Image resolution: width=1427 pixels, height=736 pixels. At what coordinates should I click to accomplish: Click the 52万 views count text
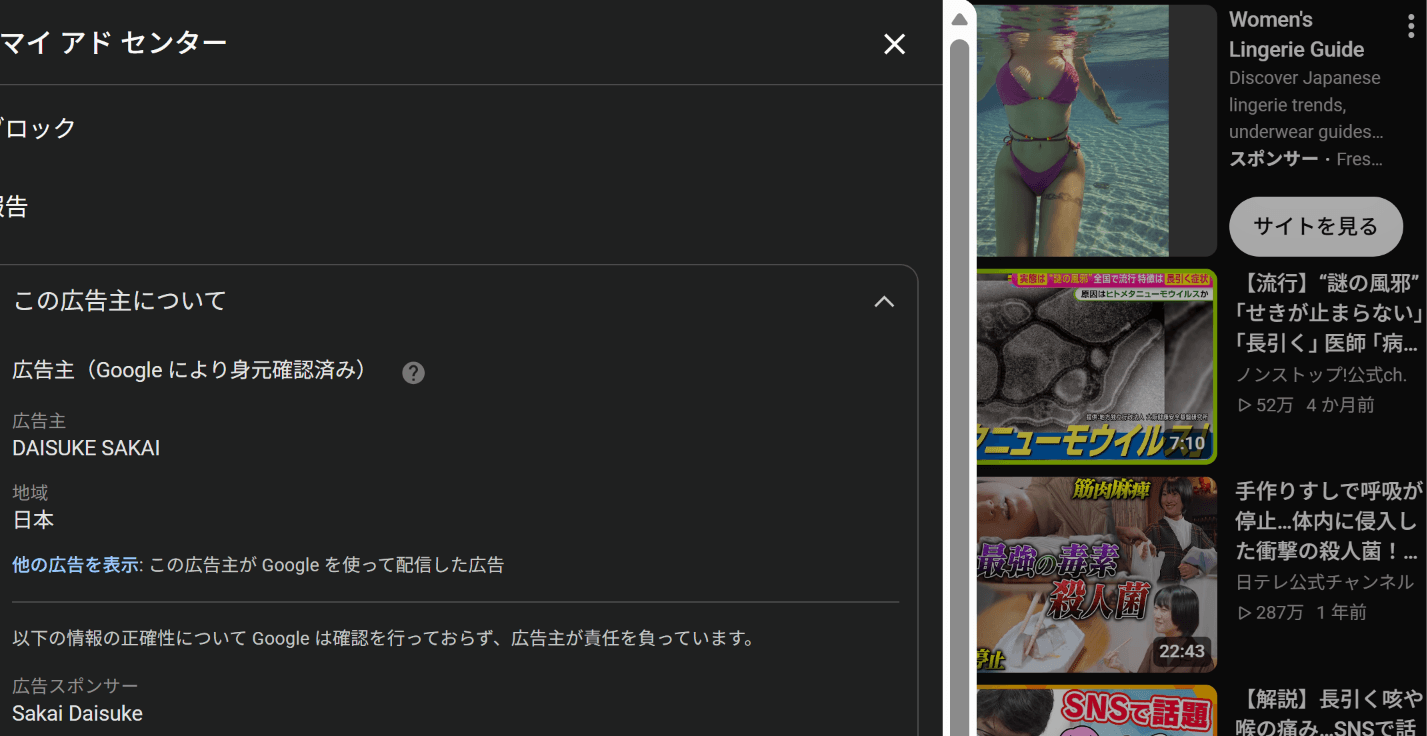point(1274,405)
